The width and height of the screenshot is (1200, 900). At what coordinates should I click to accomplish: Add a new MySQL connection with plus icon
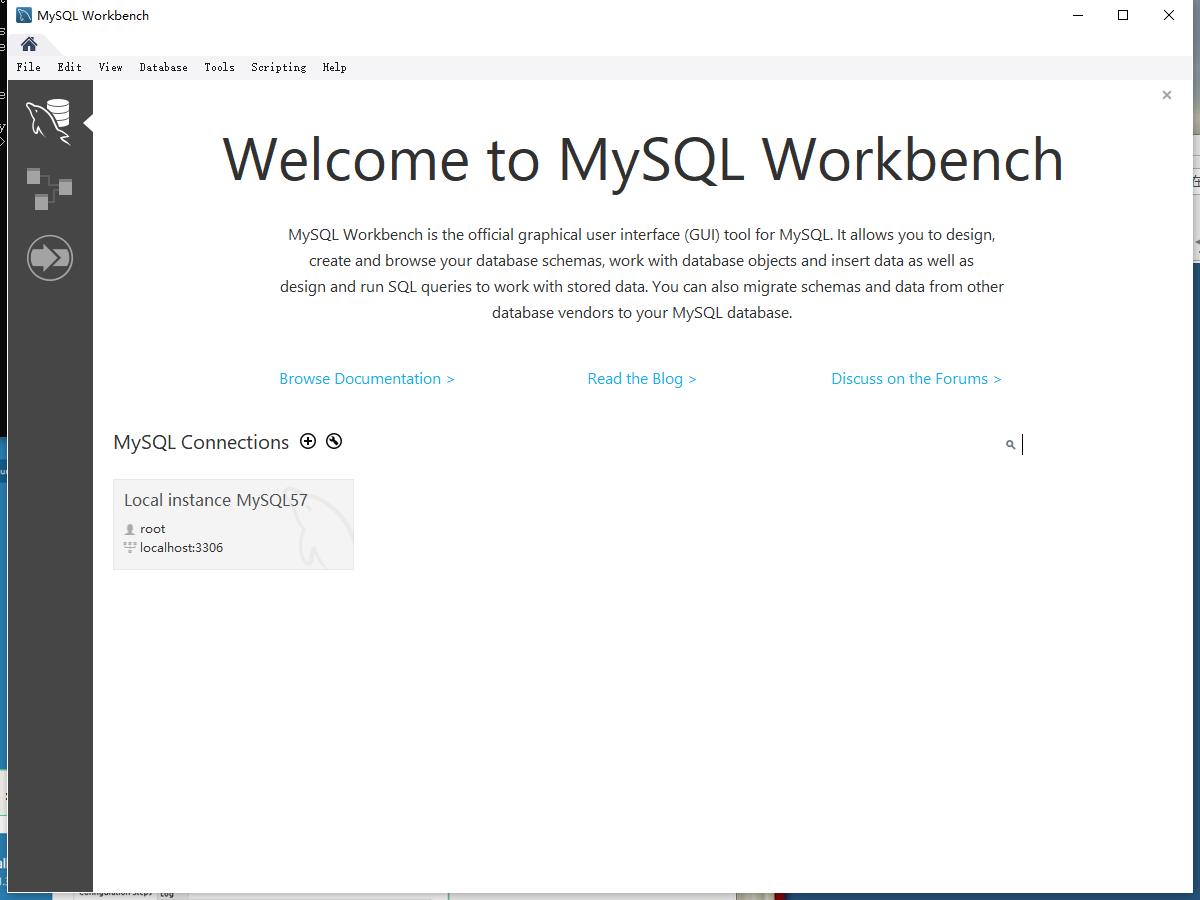[308, 441]
